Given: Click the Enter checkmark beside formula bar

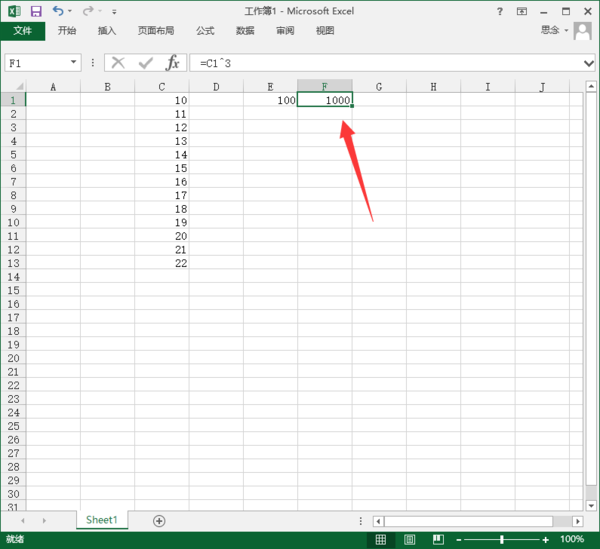Looking at the screenshot, I should 146,63.
